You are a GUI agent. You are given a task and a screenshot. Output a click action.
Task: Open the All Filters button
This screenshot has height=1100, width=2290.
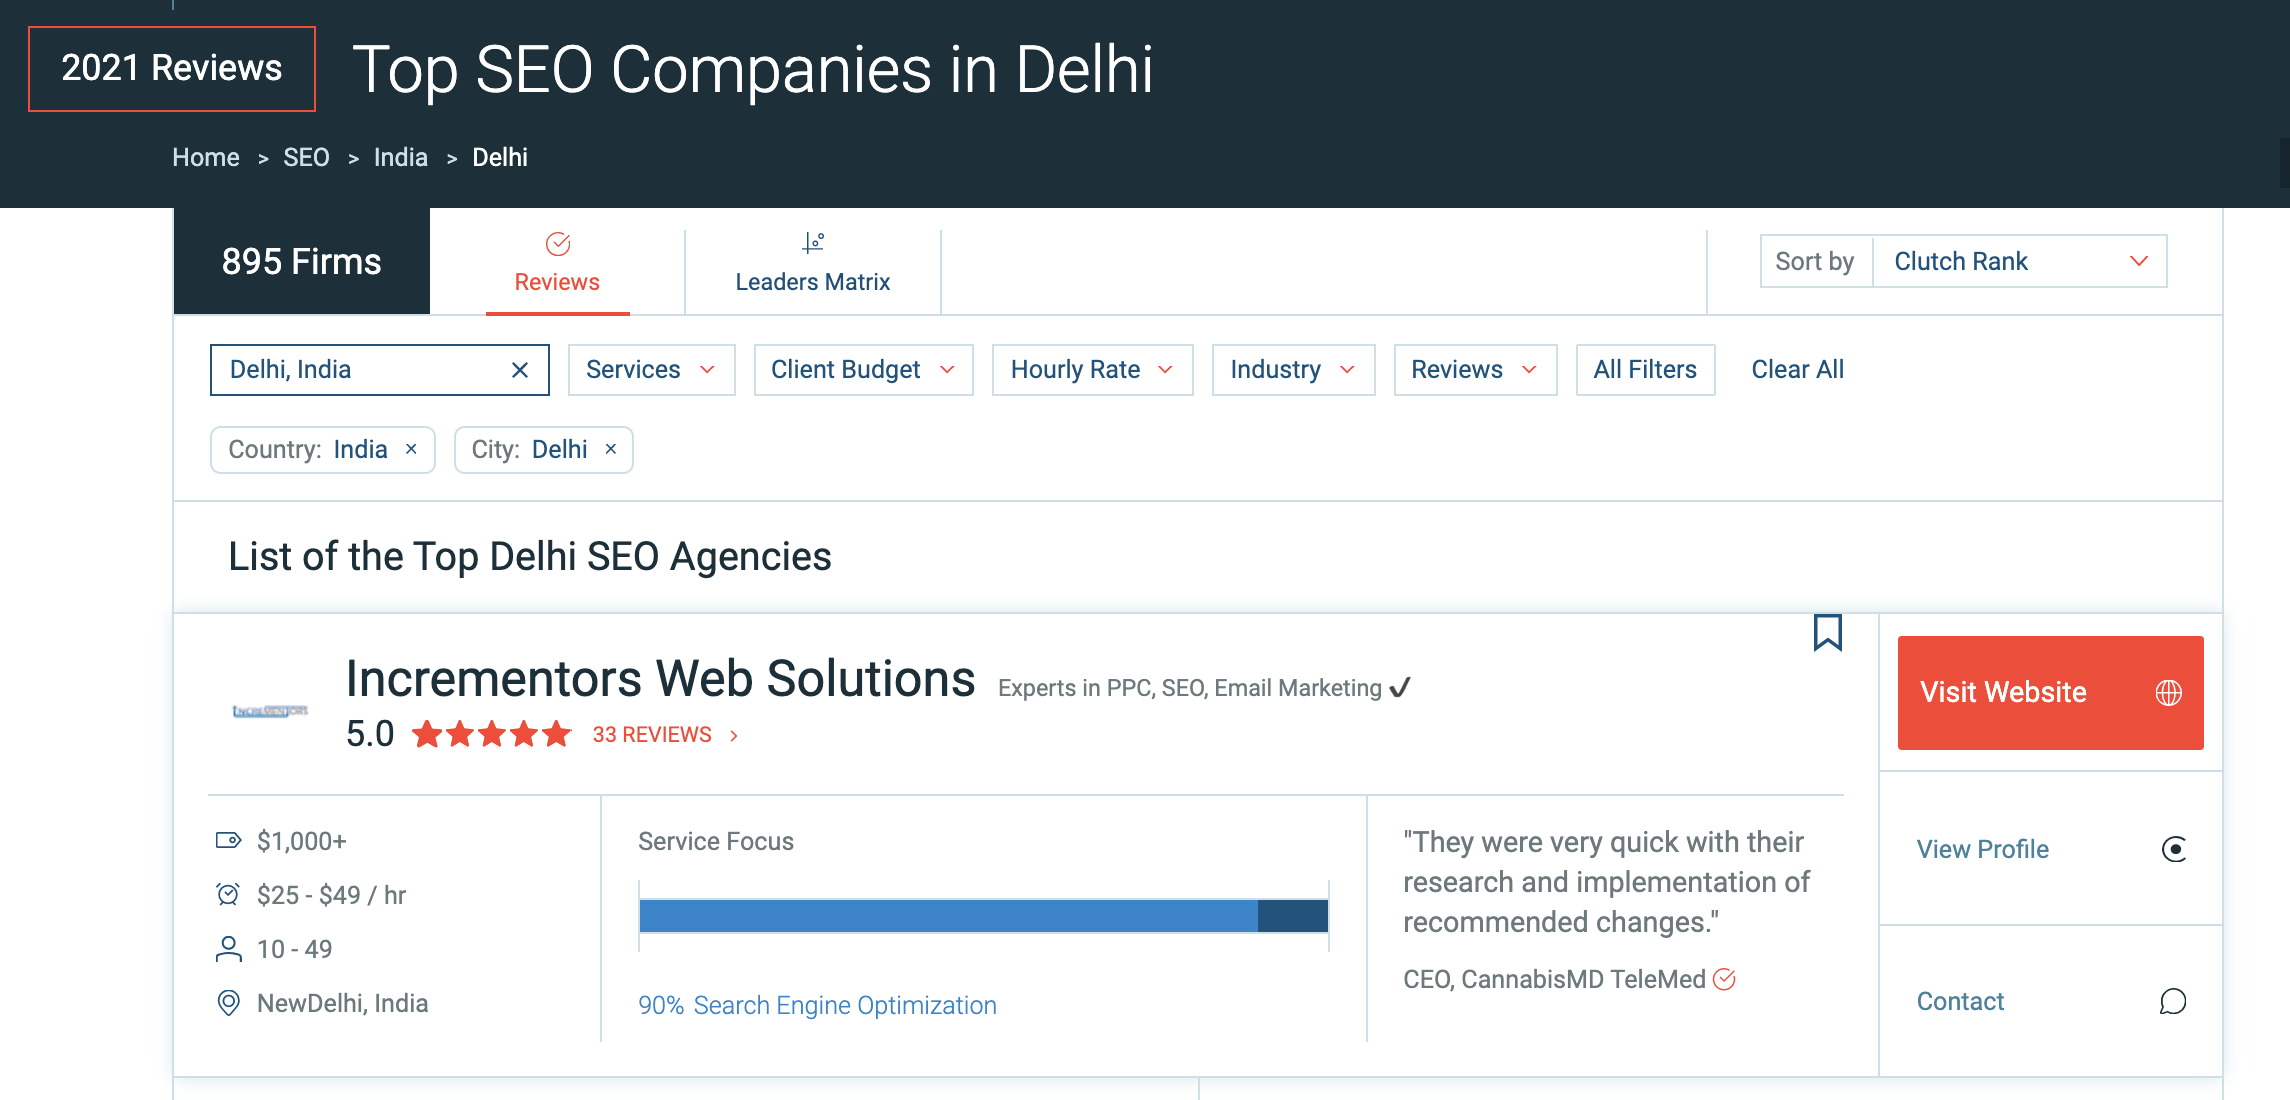point(1645,370)
